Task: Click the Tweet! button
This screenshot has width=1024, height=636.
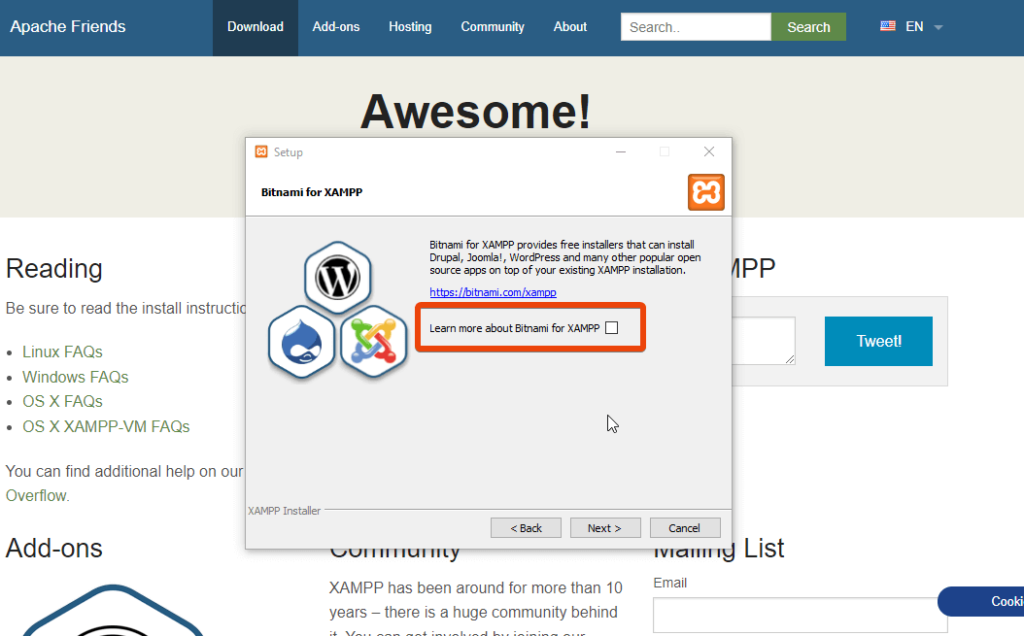Action: point(878,340)
